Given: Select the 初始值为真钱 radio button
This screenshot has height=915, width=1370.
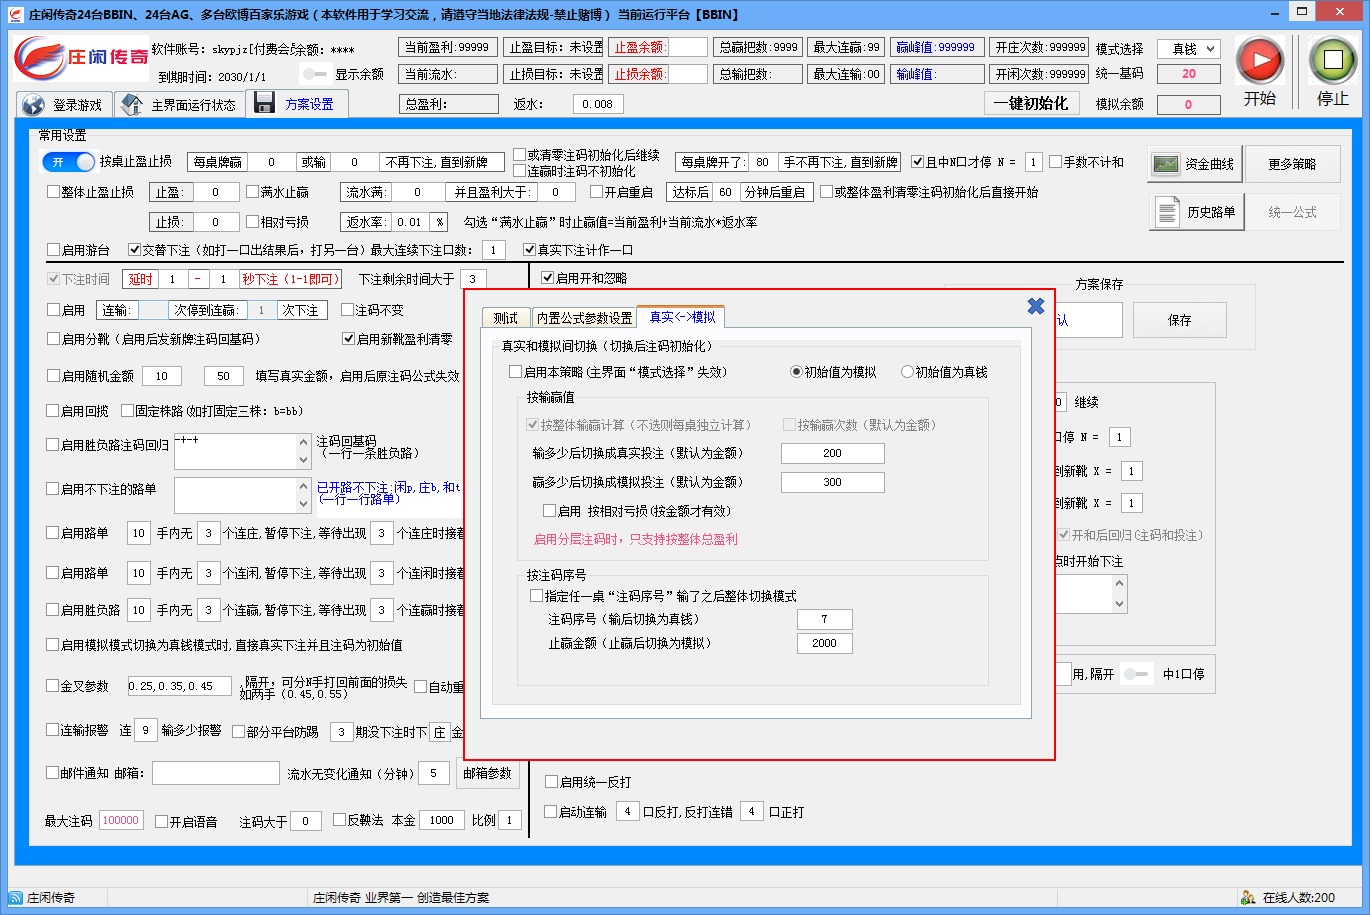Looking at the screenshot, I should coord(907,372).
